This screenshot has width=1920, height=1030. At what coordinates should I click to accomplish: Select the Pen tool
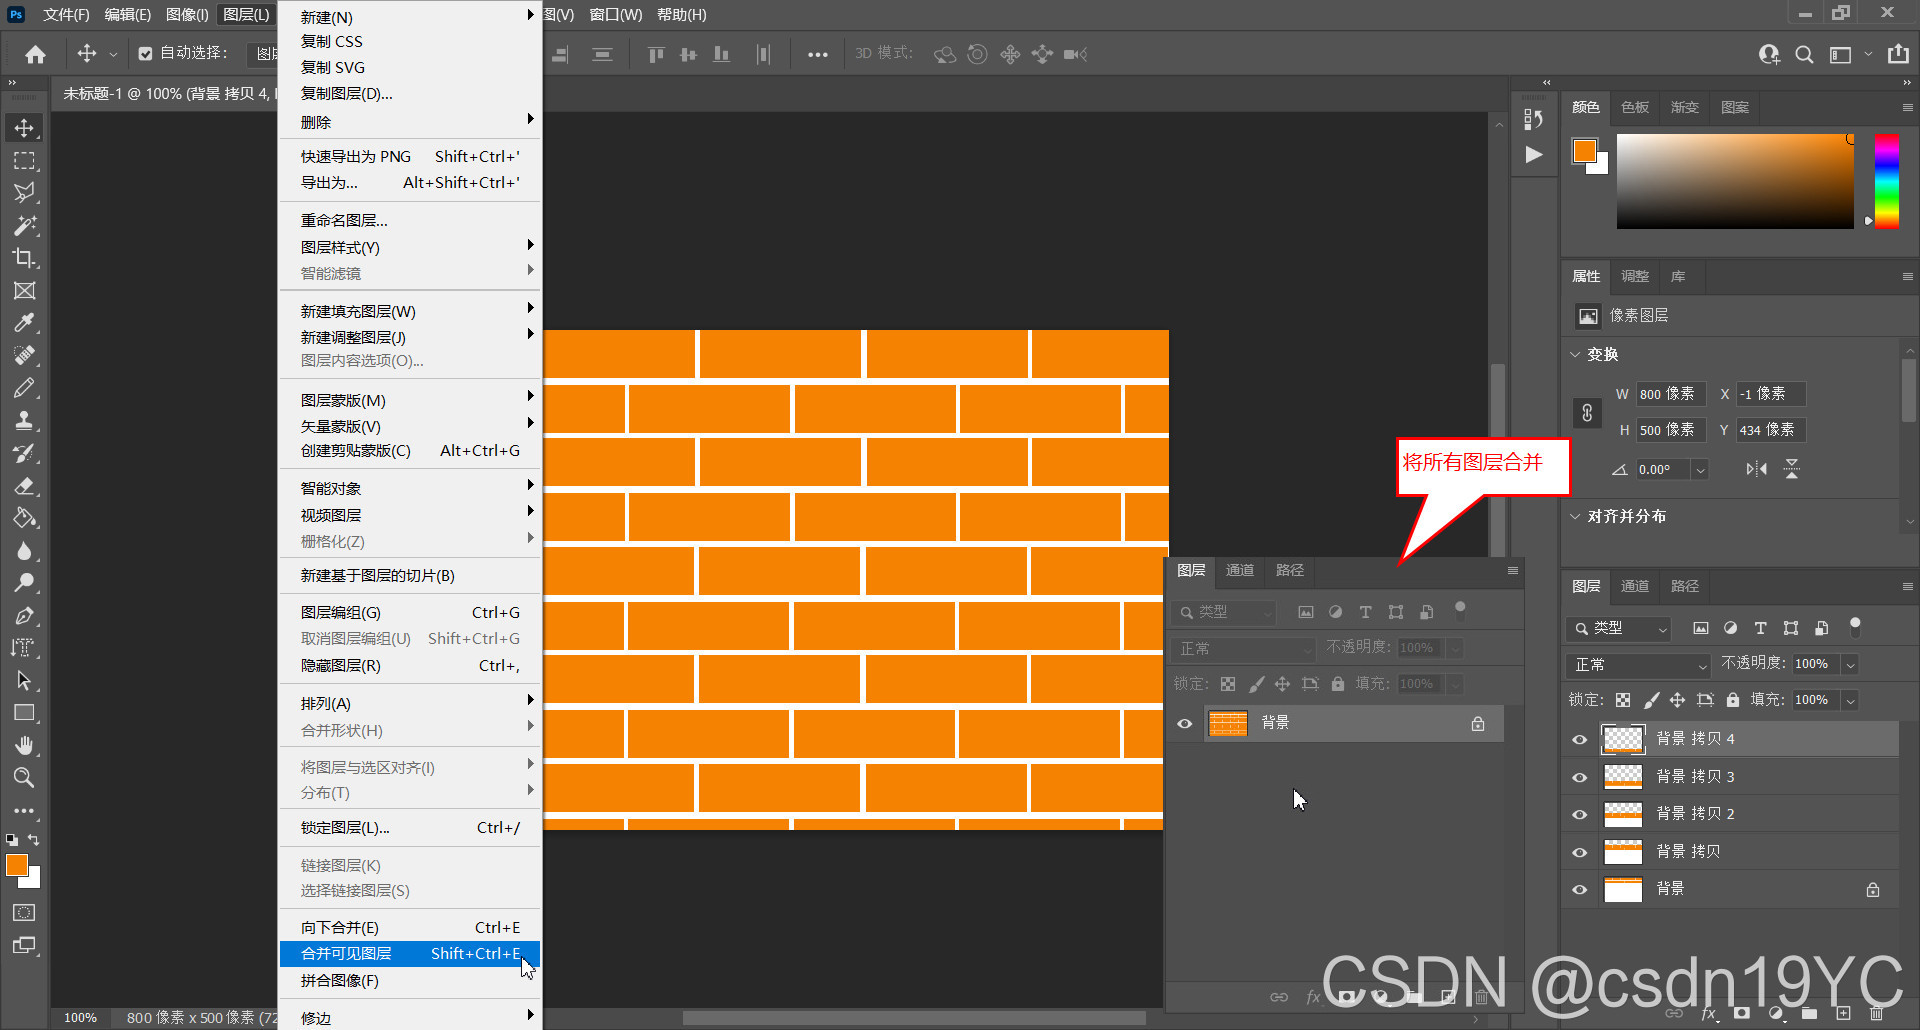click(24, 616)
